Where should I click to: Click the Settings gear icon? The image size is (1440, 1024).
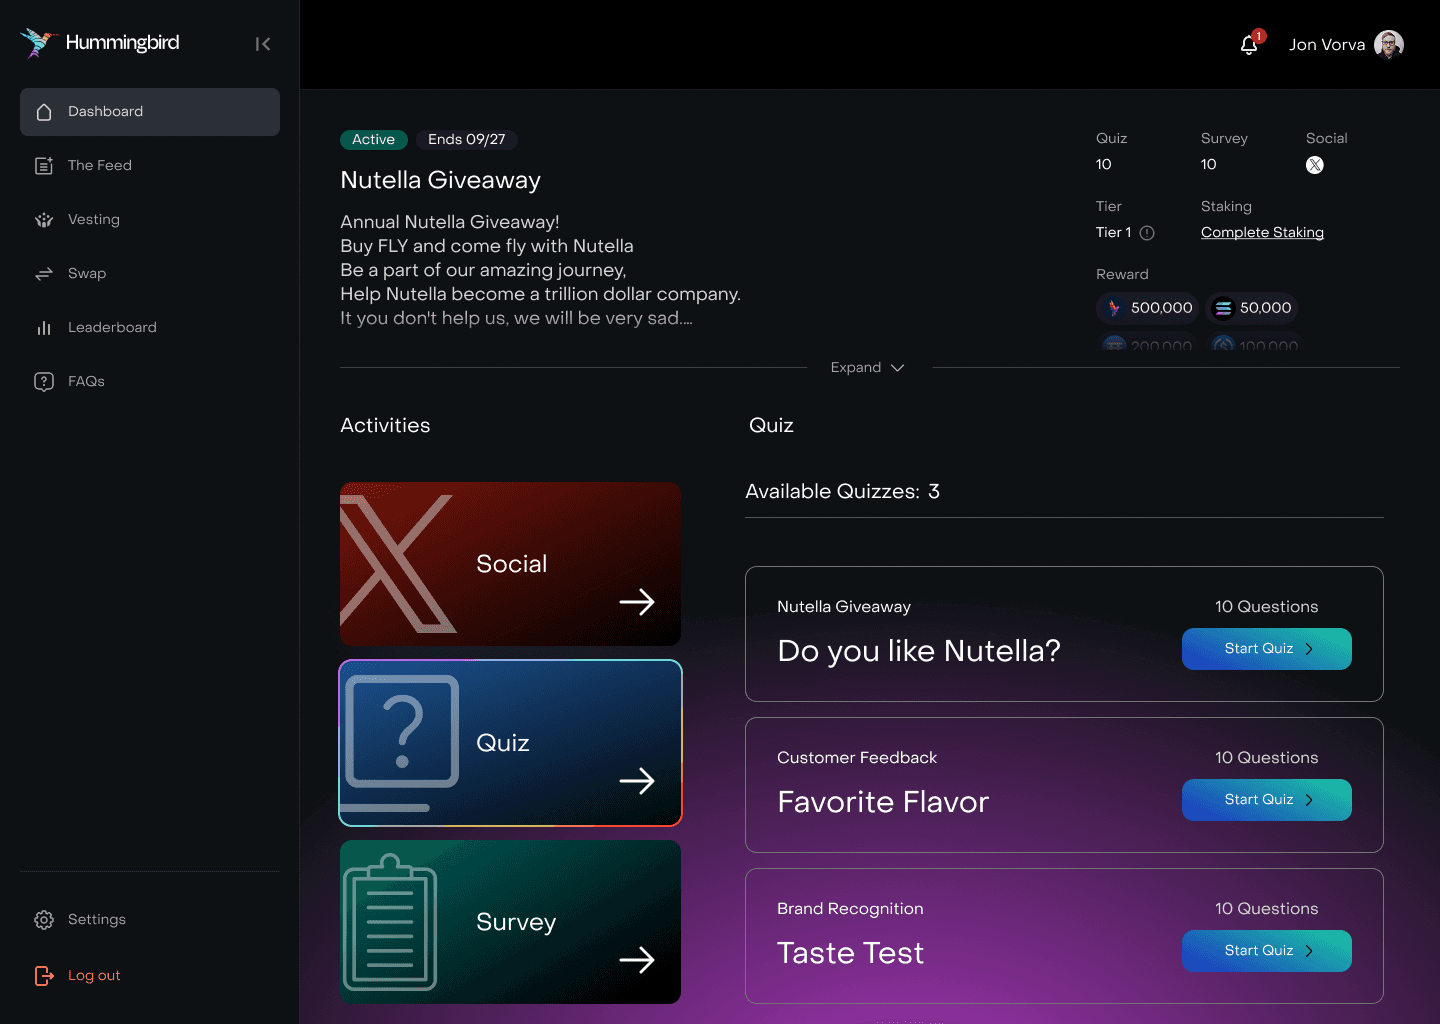click(x=44, y=920)
